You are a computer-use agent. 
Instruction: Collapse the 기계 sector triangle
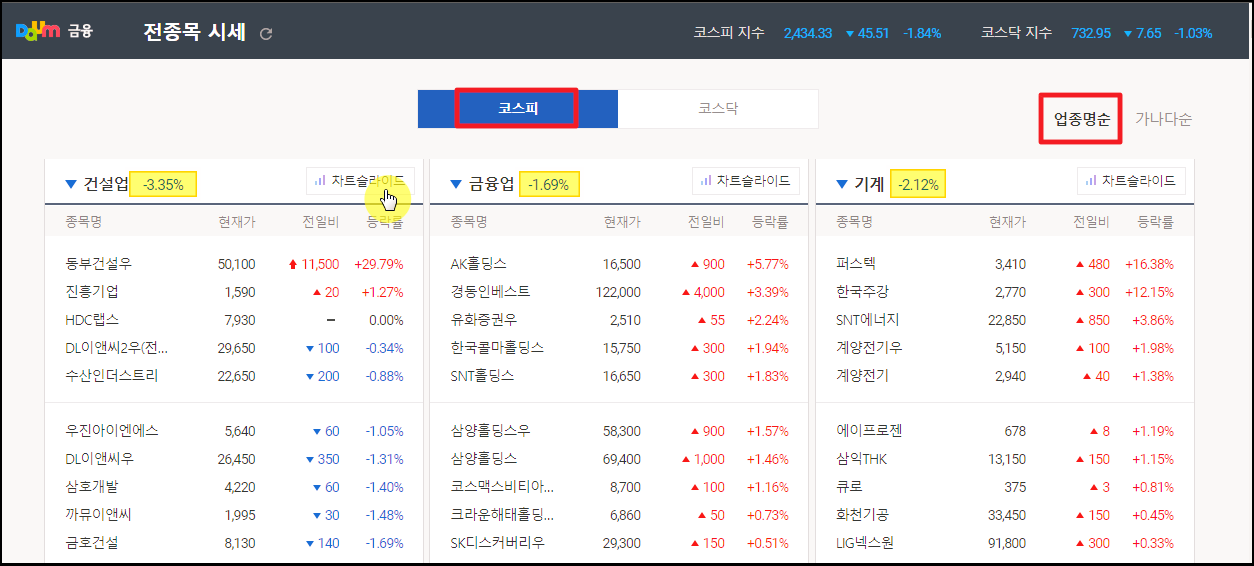point(840,184)
